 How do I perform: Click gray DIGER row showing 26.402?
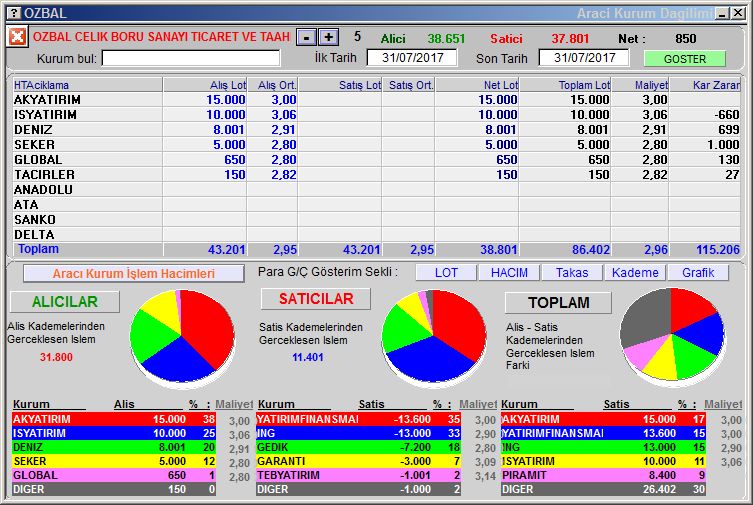(x=603, y=489)
